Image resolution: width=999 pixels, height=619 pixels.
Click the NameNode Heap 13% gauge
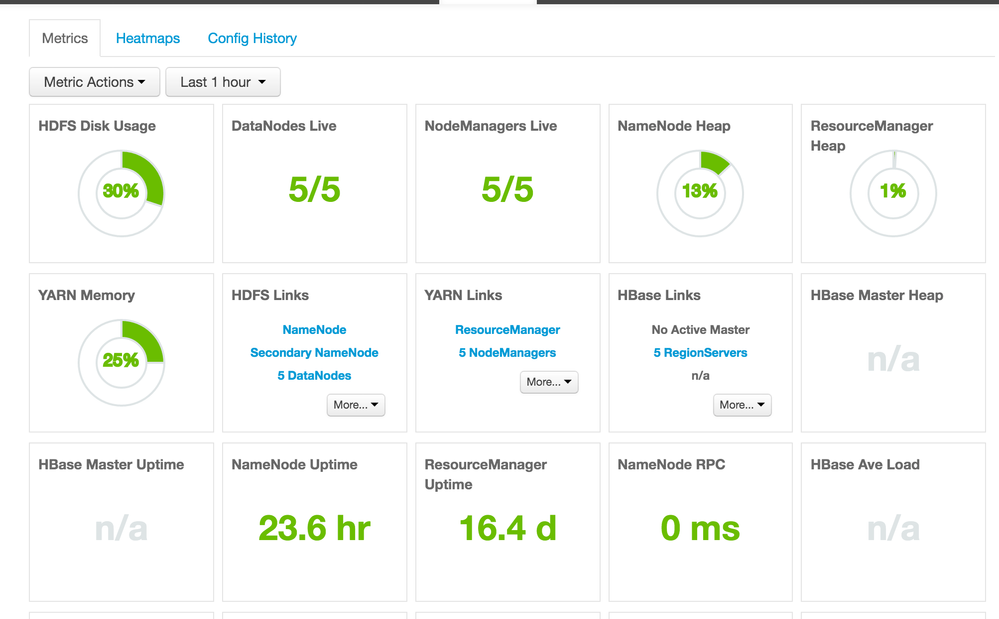point(700,193)
